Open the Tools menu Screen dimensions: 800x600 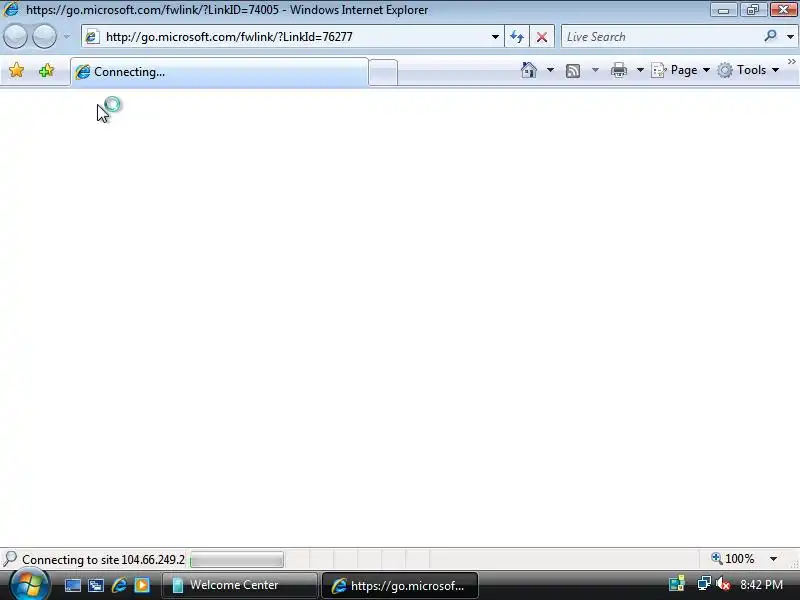click(x=748, y=70)
